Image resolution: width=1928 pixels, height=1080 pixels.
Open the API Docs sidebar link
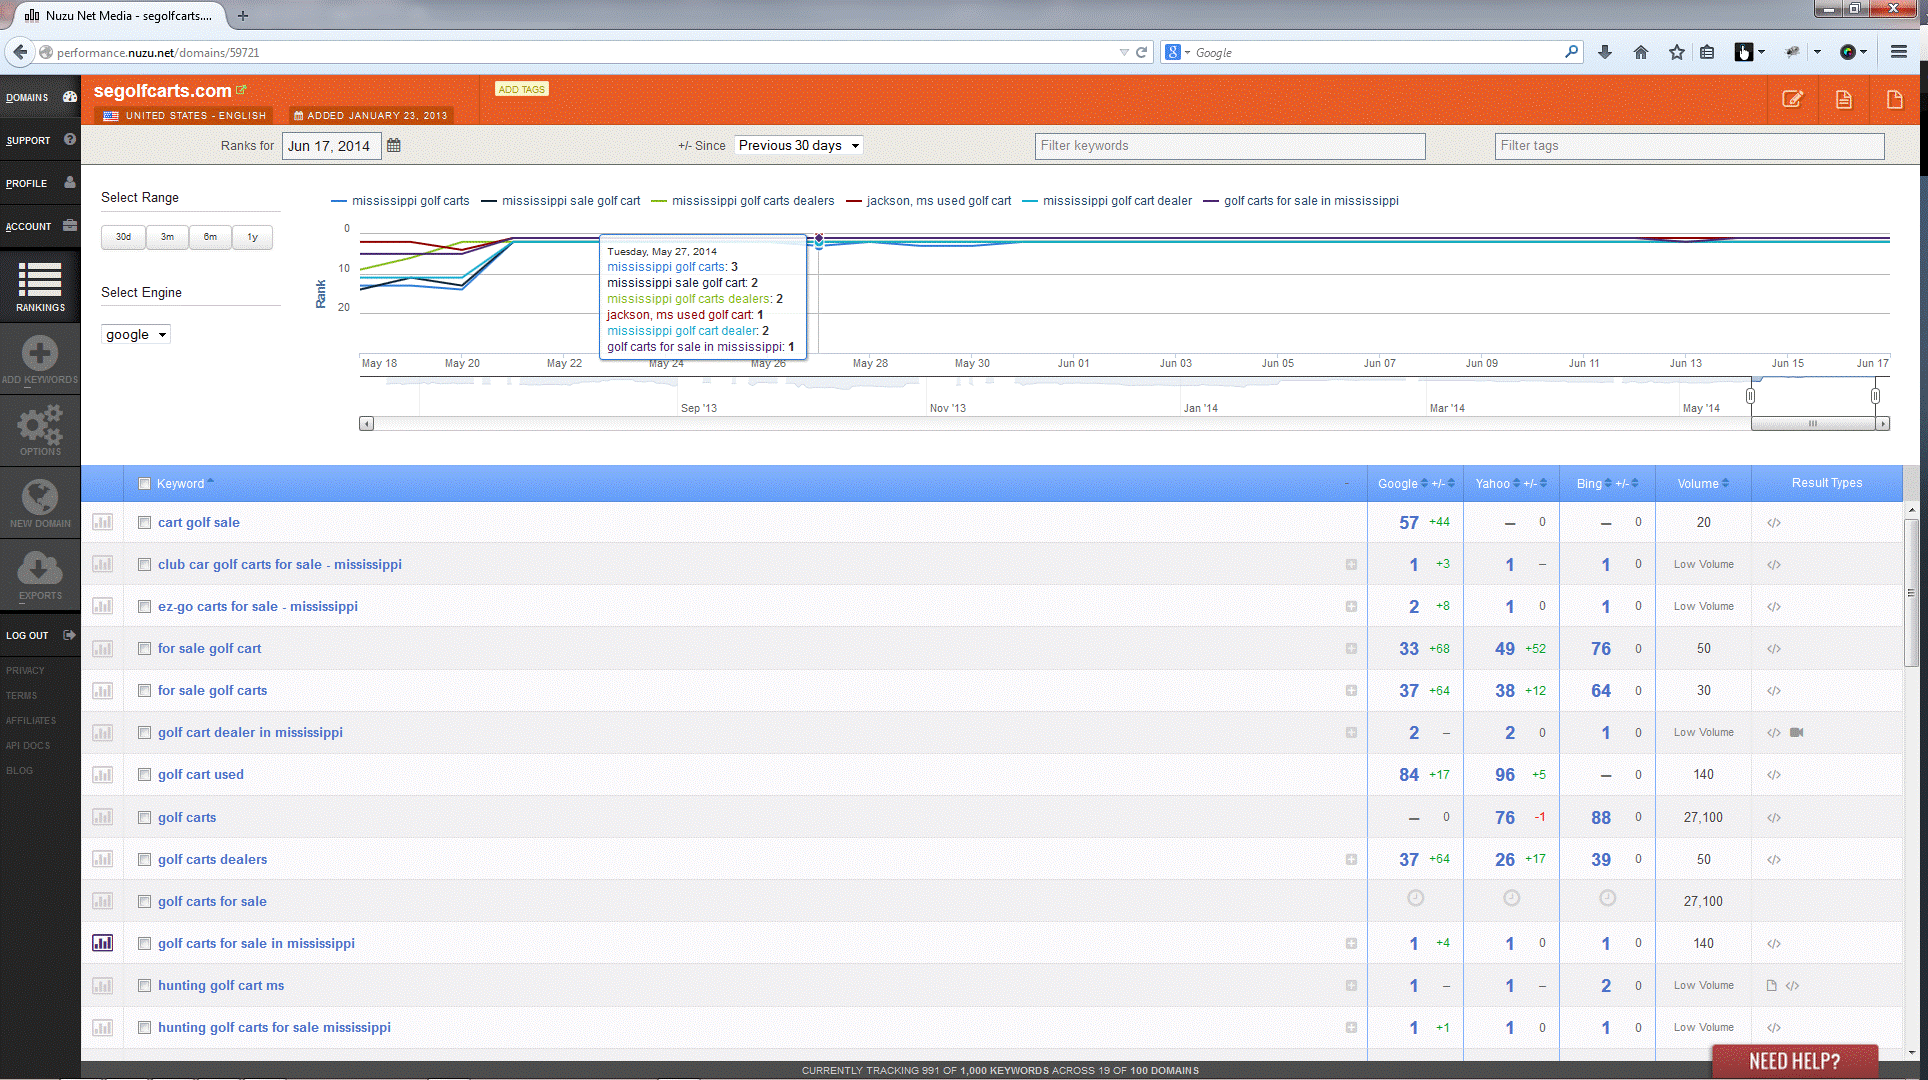tap(28, 745)
